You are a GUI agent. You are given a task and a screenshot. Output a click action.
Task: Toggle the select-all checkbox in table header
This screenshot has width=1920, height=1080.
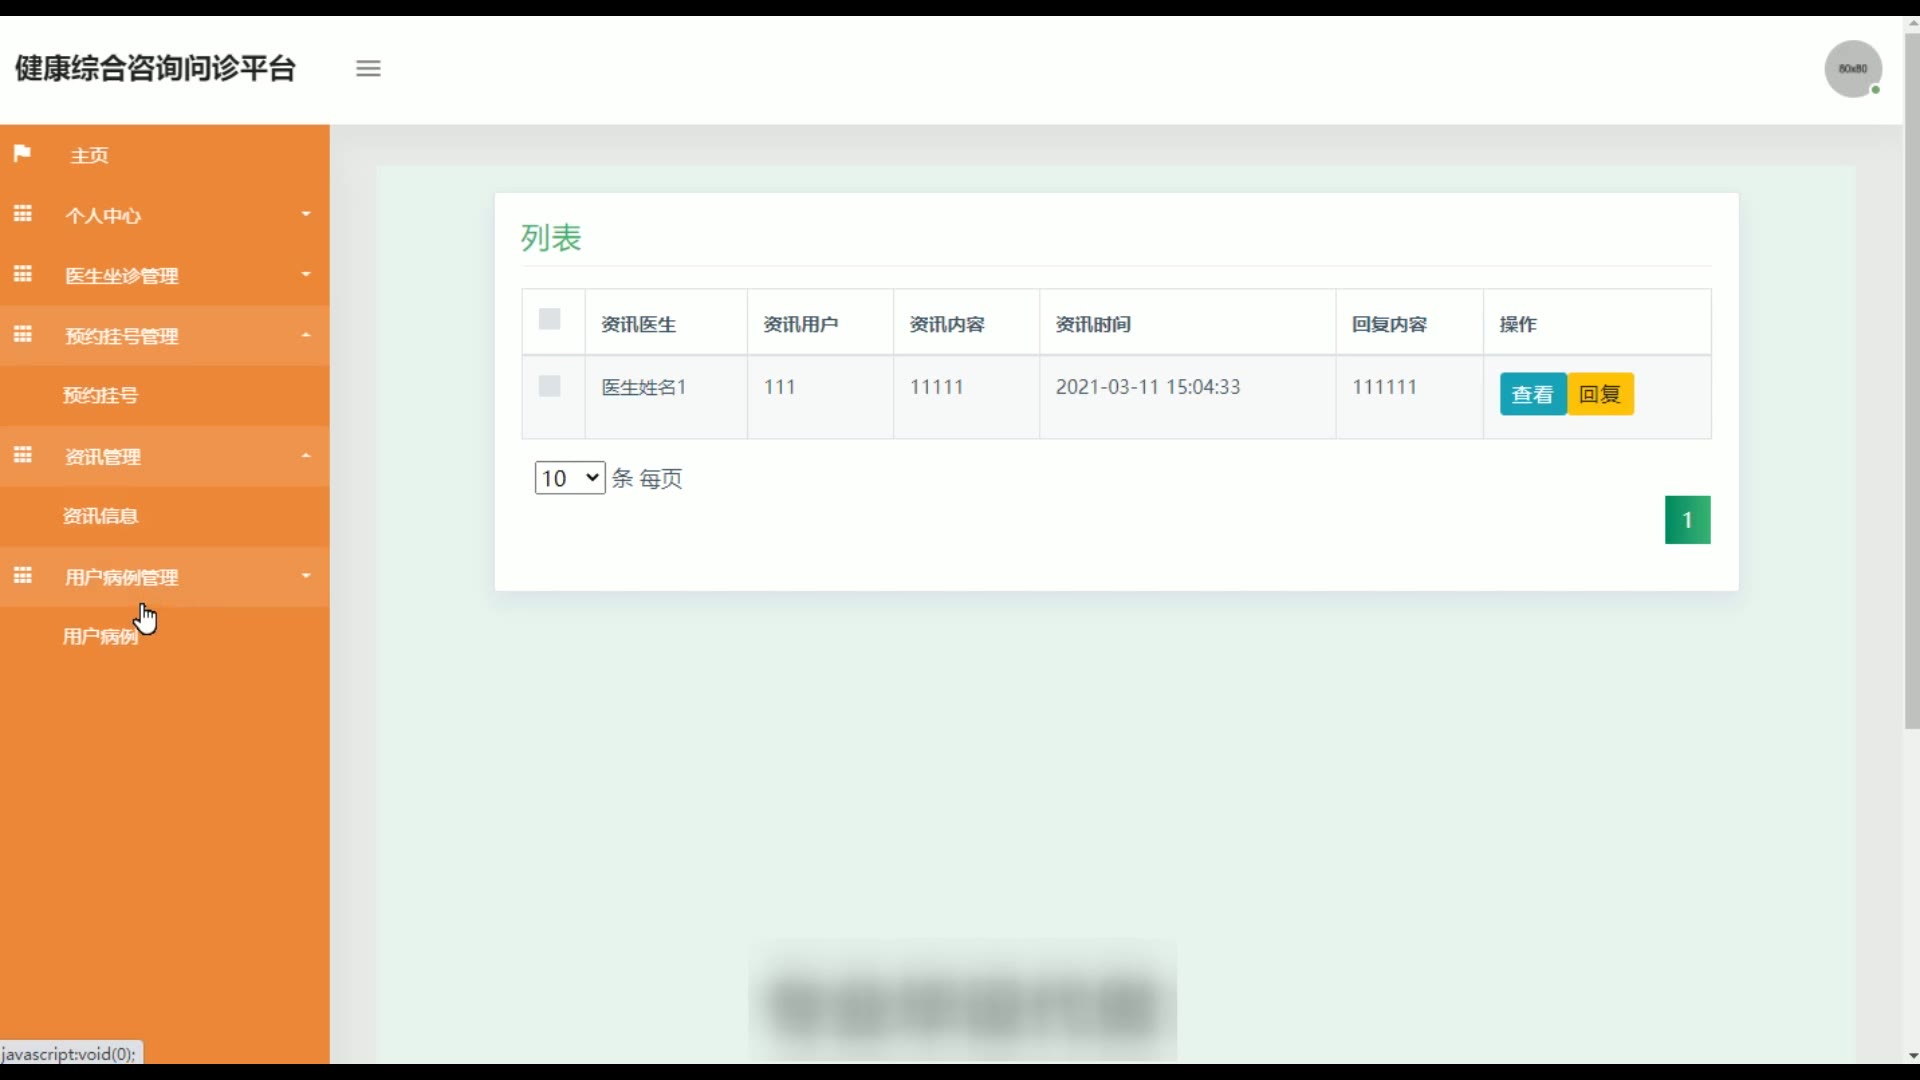[x=549, y=319]
